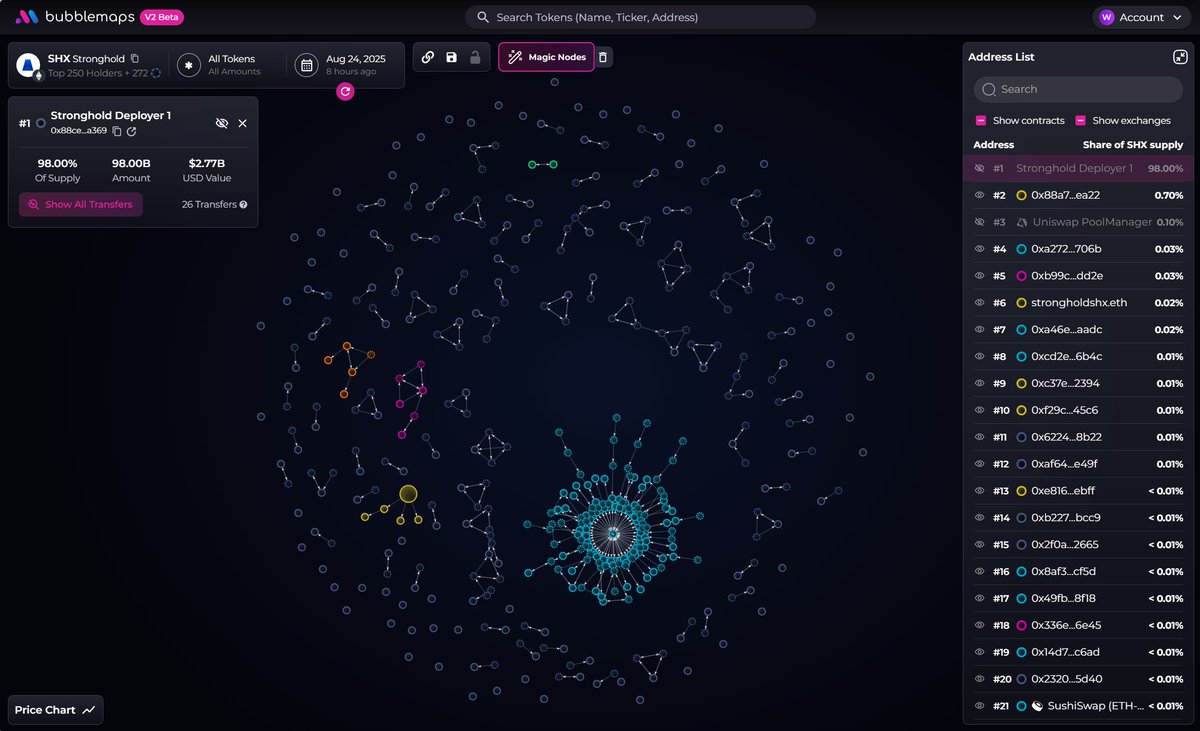The image size is (1200, 731).
Task: Select address row #5 0xb99c...dd2e
Action: tap(1078, 276)
